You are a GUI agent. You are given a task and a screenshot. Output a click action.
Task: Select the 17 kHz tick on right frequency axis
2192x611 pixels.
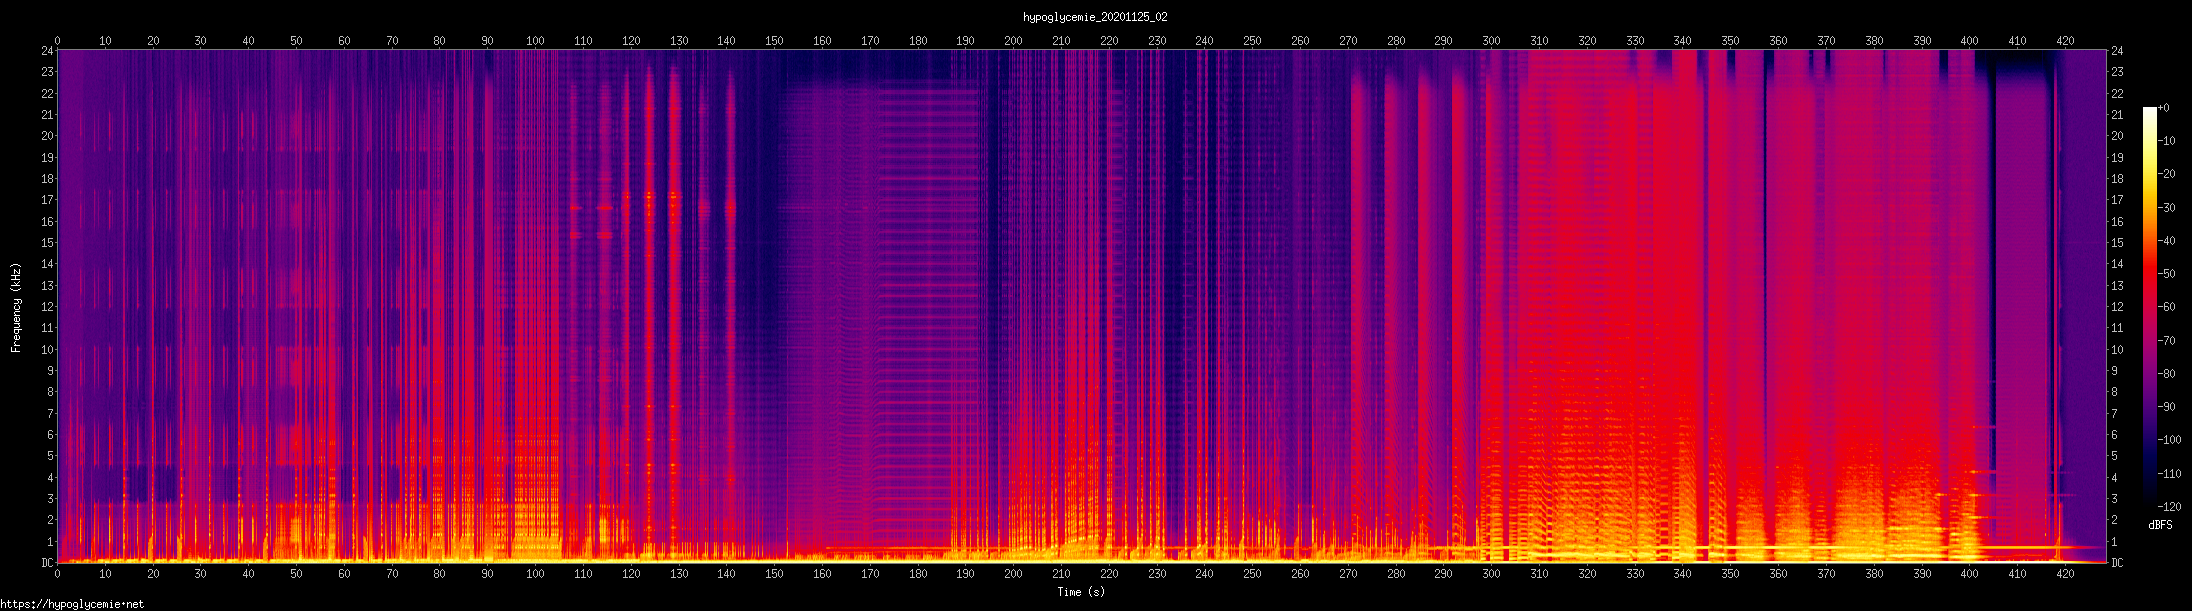click(2117, 200)
